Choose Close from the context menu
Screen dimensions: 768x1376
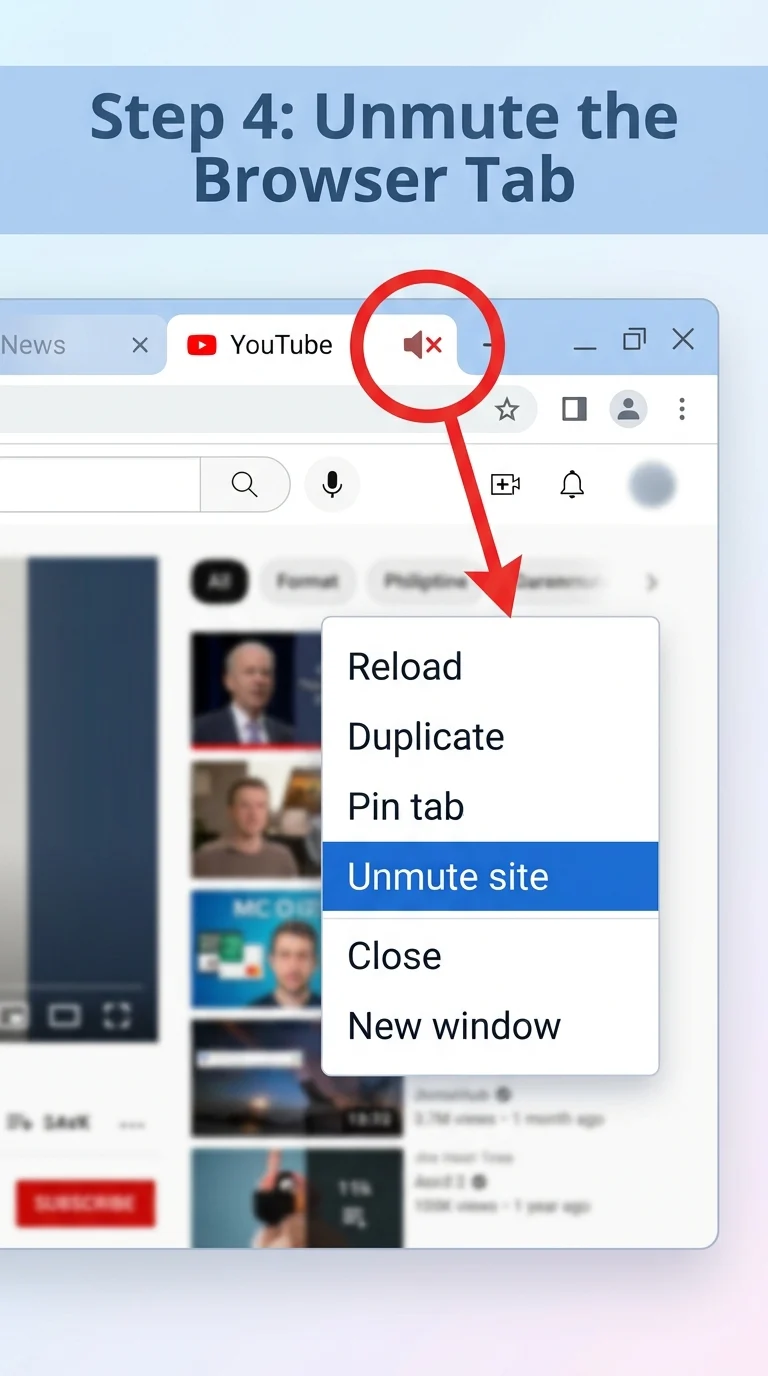(490, 956)
